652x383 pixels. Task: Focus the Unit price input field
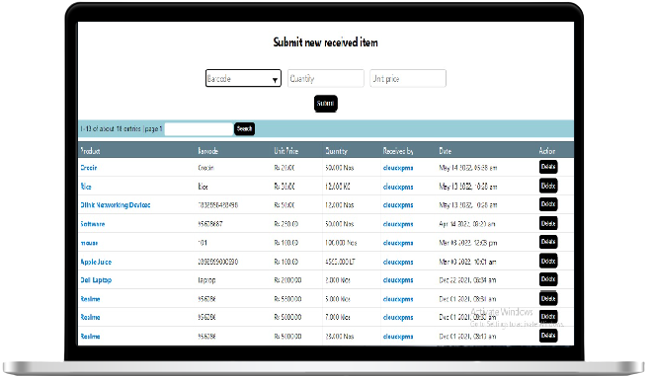[408, 78]
